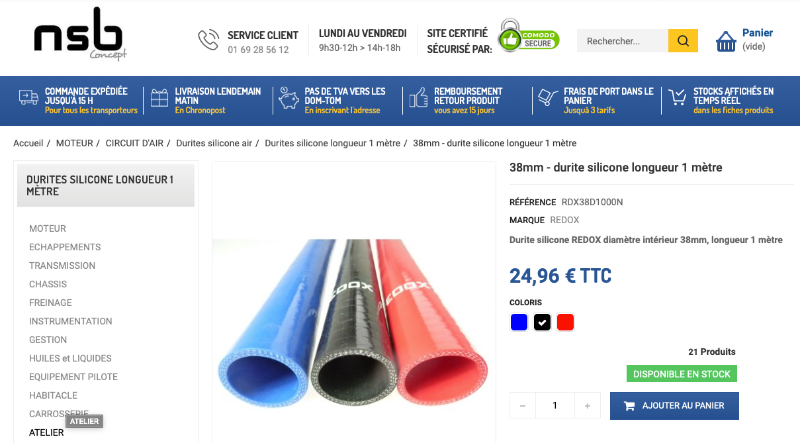
Task: Click the delivery truck icon in the blue banner
Action: (29, 97)
